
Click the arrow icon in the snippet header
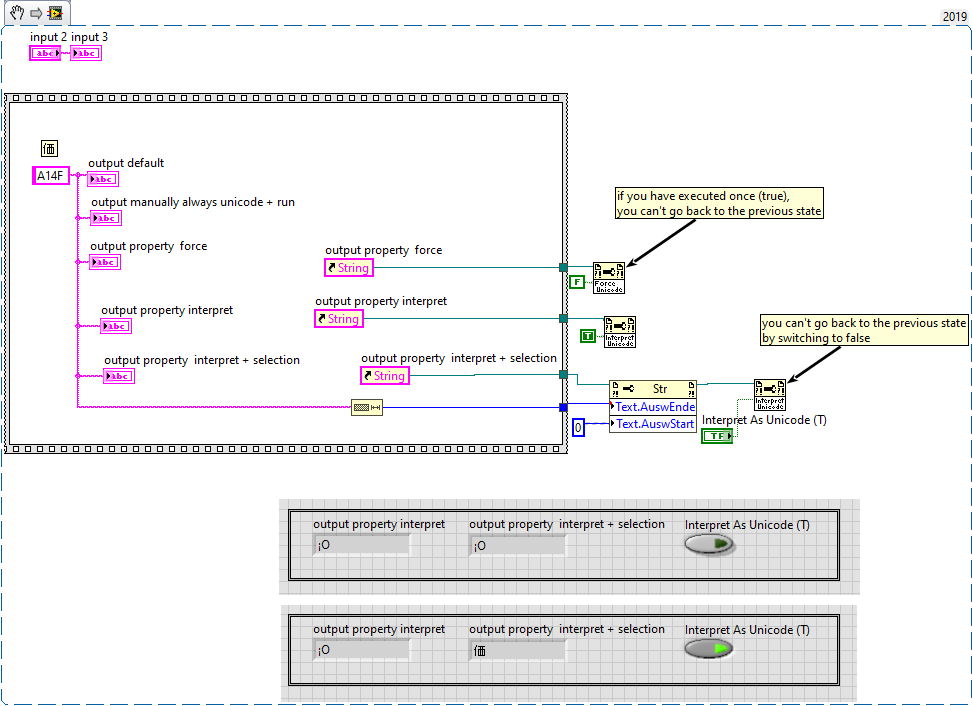coord(35,13)
